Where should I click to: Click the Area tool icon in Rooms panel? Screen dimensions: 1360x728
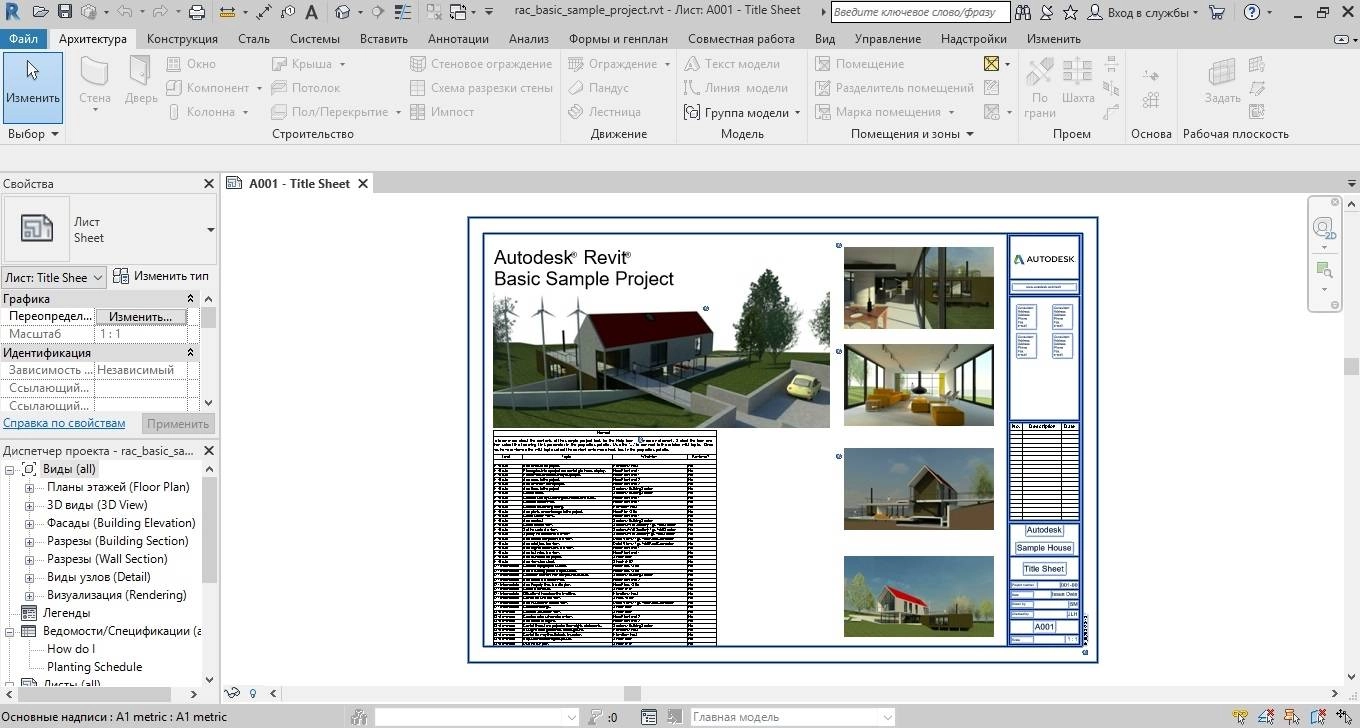(x=991, y=63)
